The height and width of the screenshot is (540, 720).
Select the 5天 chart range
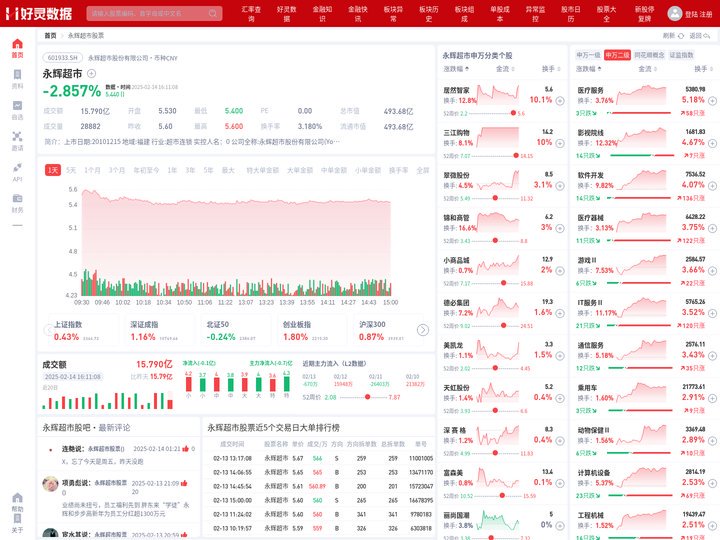click(x=71, y=170)
